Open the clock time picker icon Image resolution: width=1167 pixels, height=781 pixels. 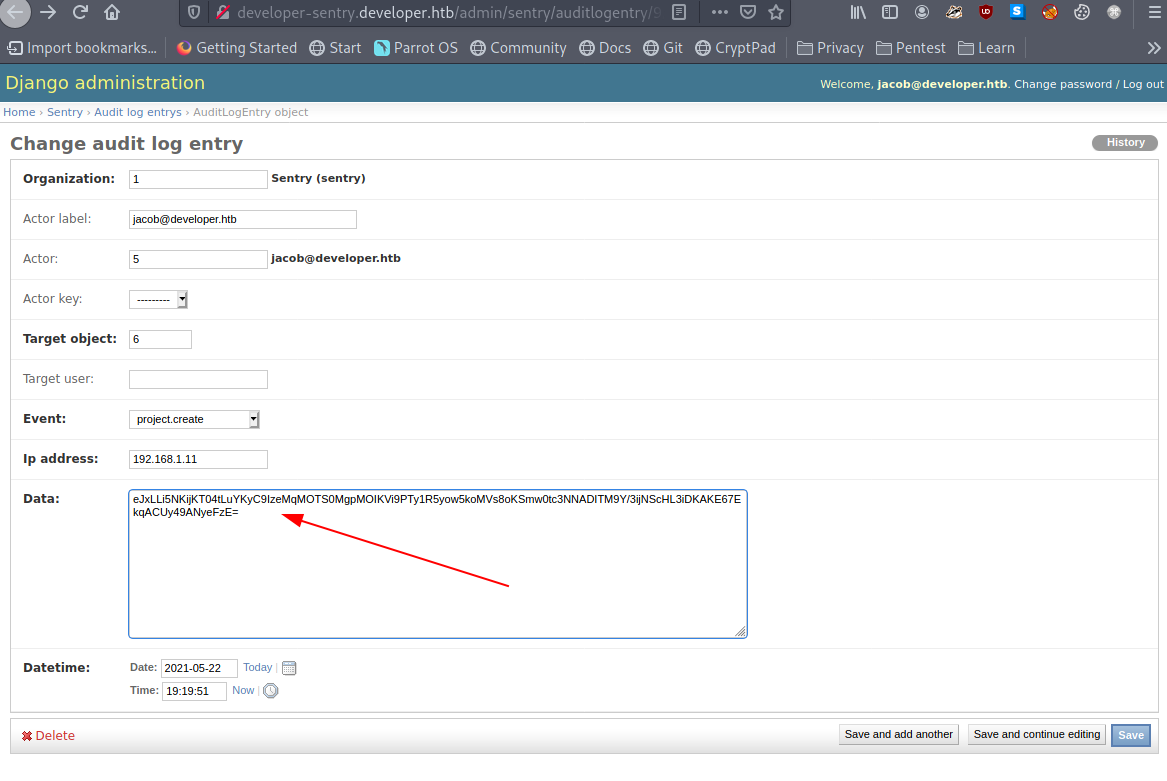click(270, 690)
